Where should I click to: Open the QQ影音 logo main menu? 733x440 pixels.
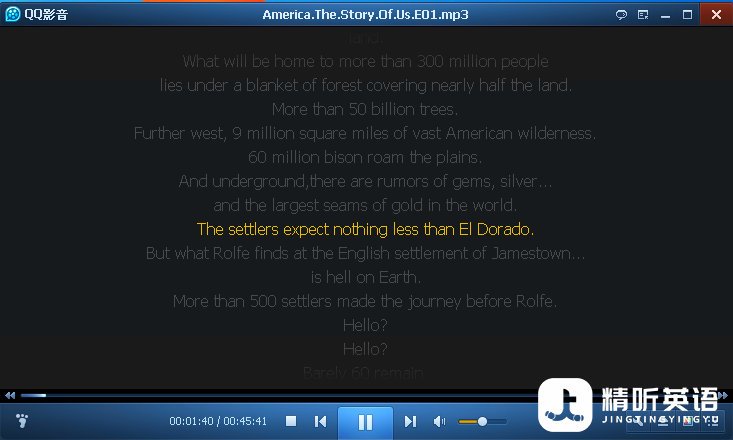pos(13,14)
